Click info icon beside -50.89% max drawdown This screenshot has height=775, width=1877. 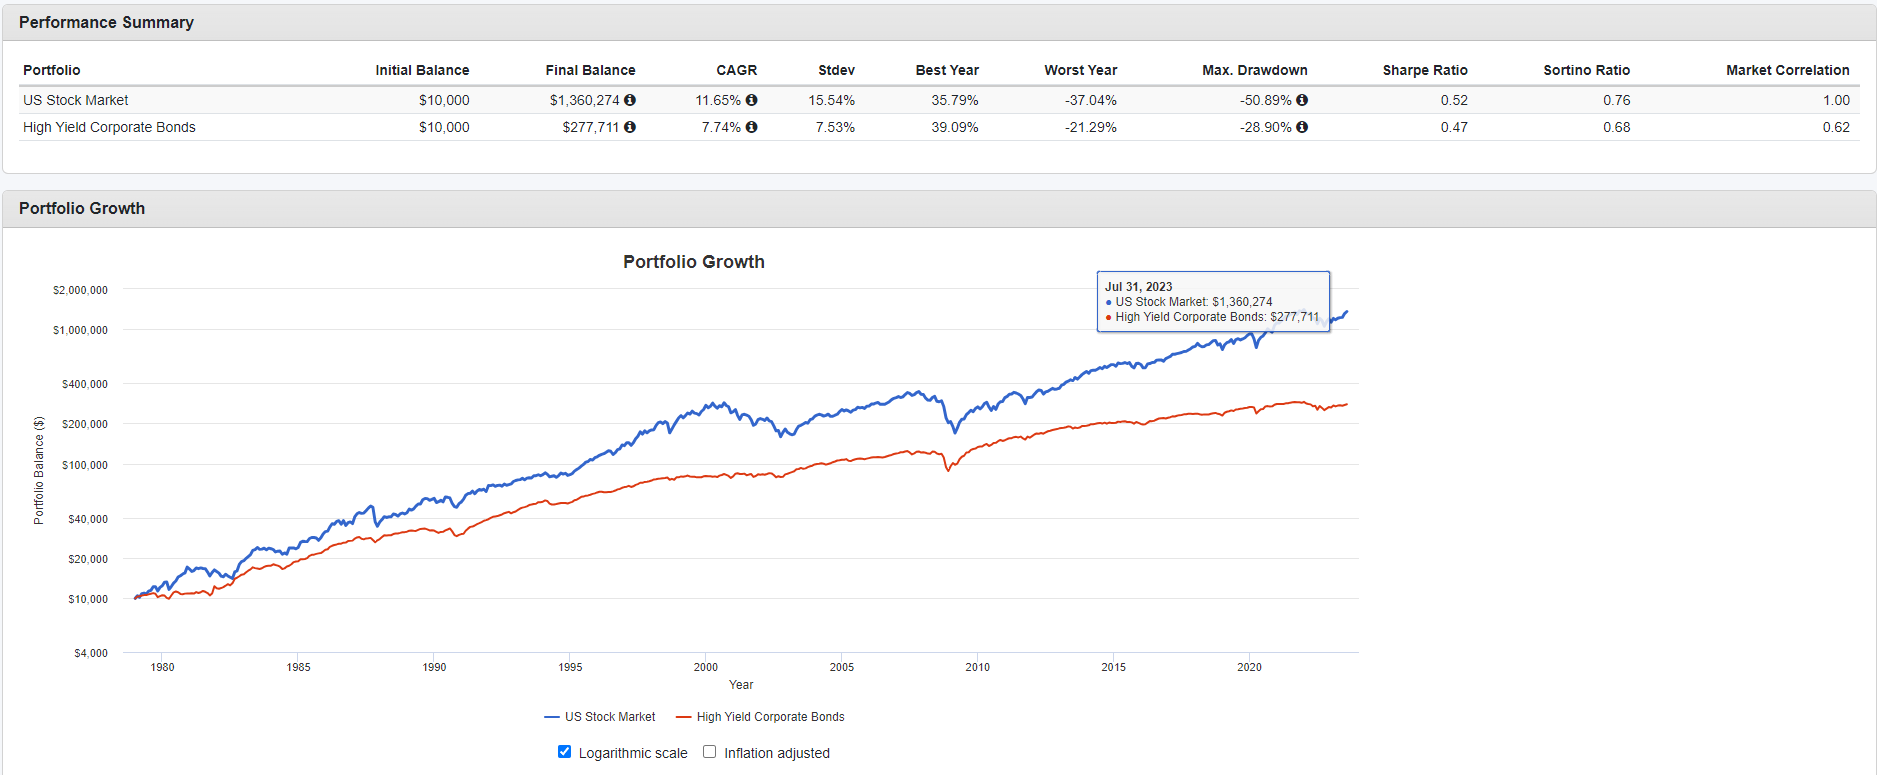coord(1302,100)
